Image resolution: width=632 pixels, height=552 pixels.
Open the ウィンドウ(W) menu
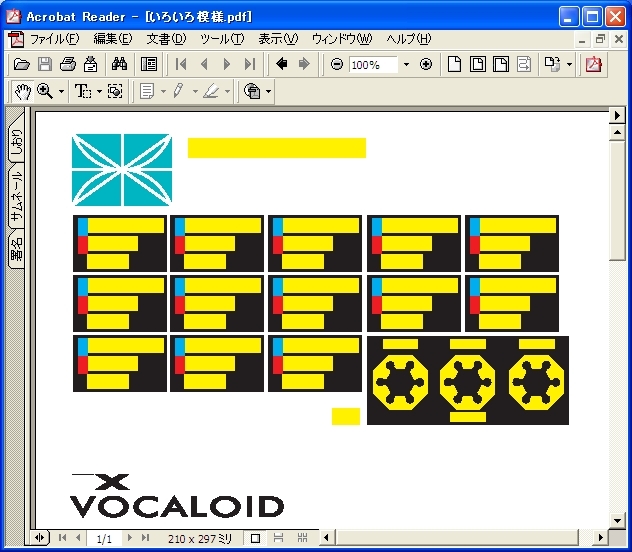click(342, 39)
